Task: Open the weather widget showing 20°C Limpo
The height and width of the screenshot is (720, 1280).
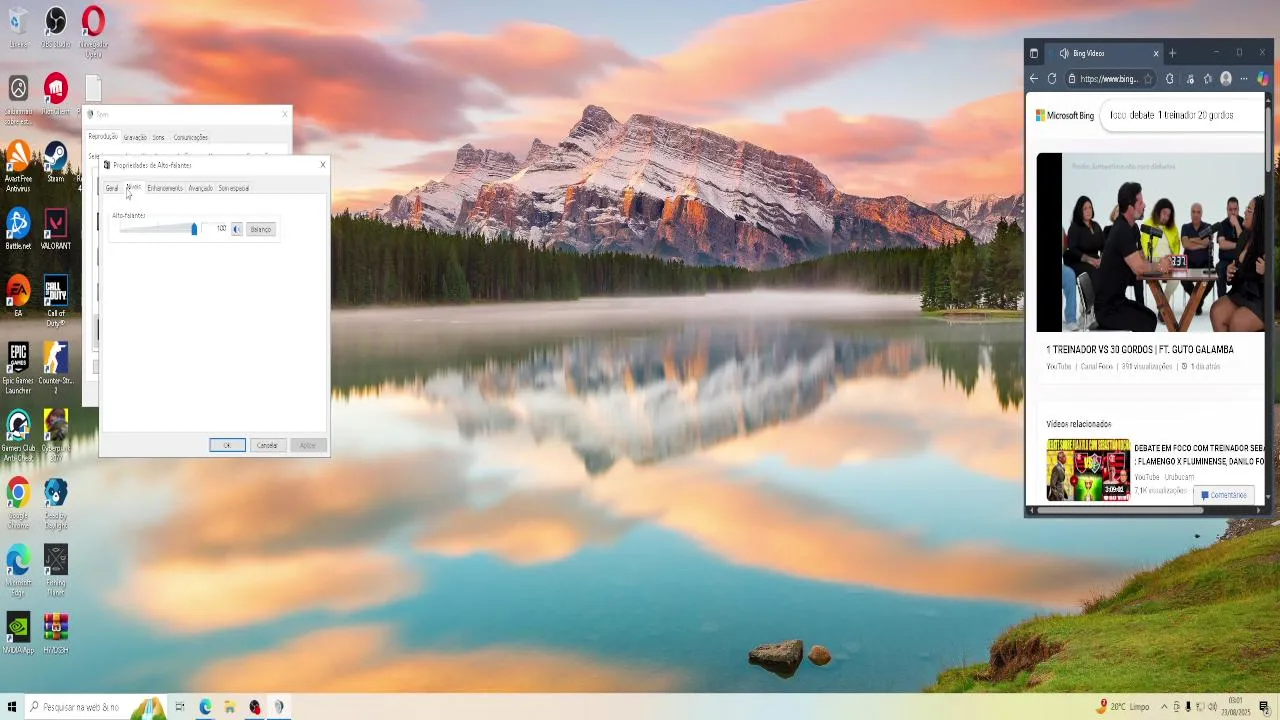Action: tap(1124, 707)
